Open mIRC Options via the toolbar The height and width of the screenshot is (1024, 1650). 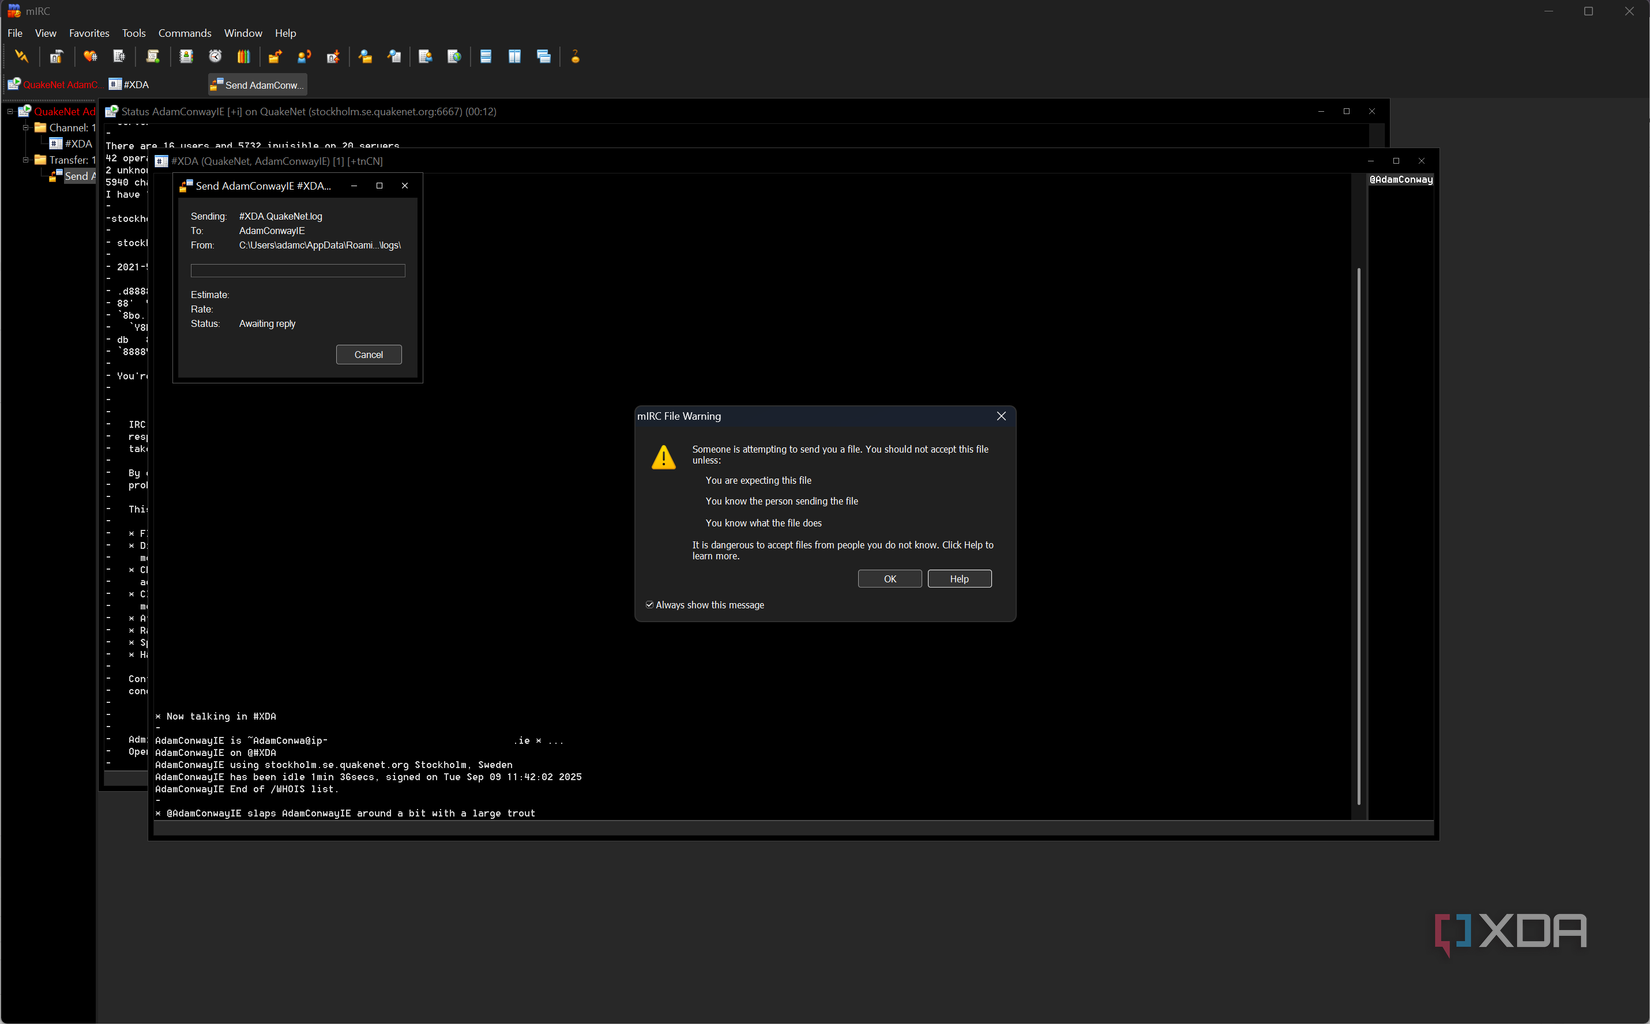coord(56,56)
